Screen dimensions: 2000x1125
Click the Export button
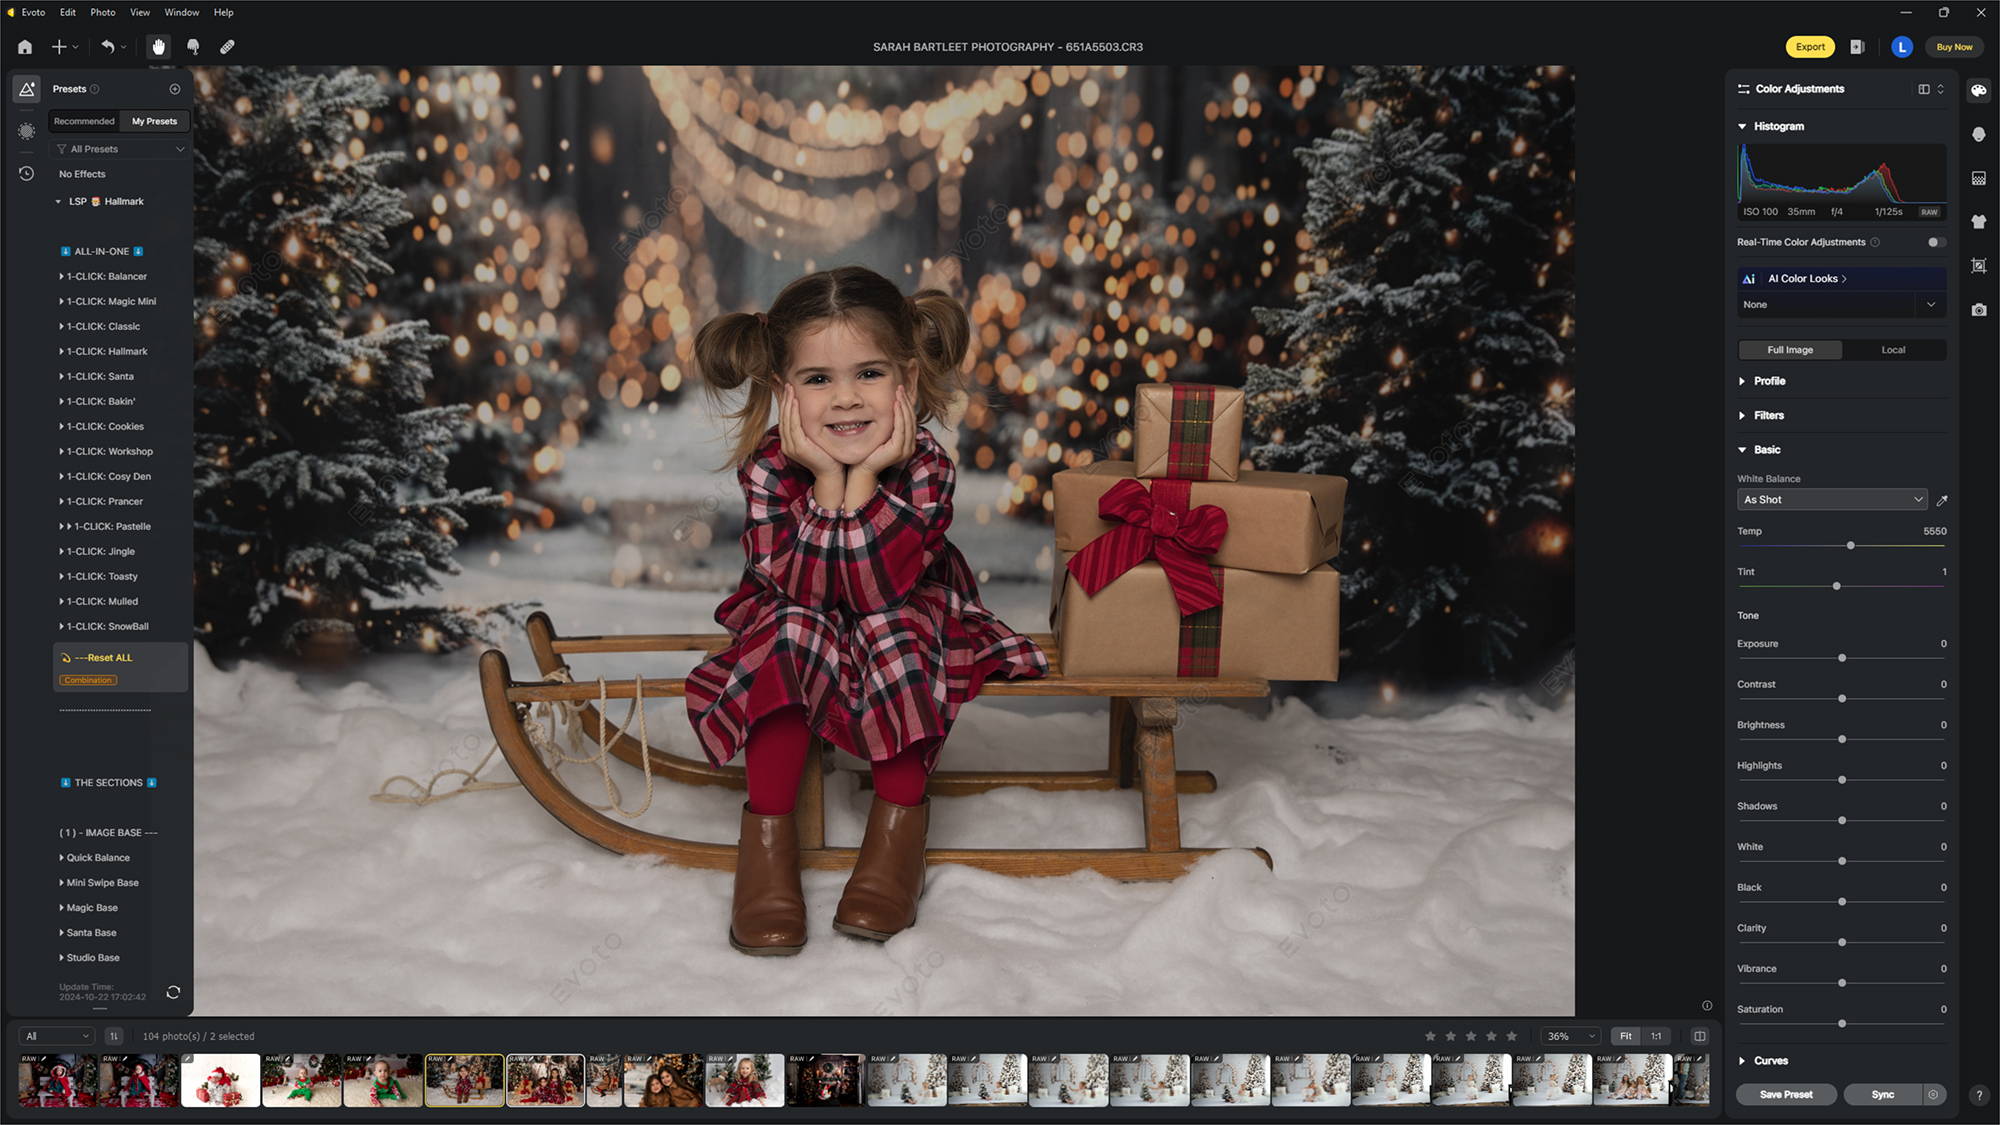[1809, 46]
